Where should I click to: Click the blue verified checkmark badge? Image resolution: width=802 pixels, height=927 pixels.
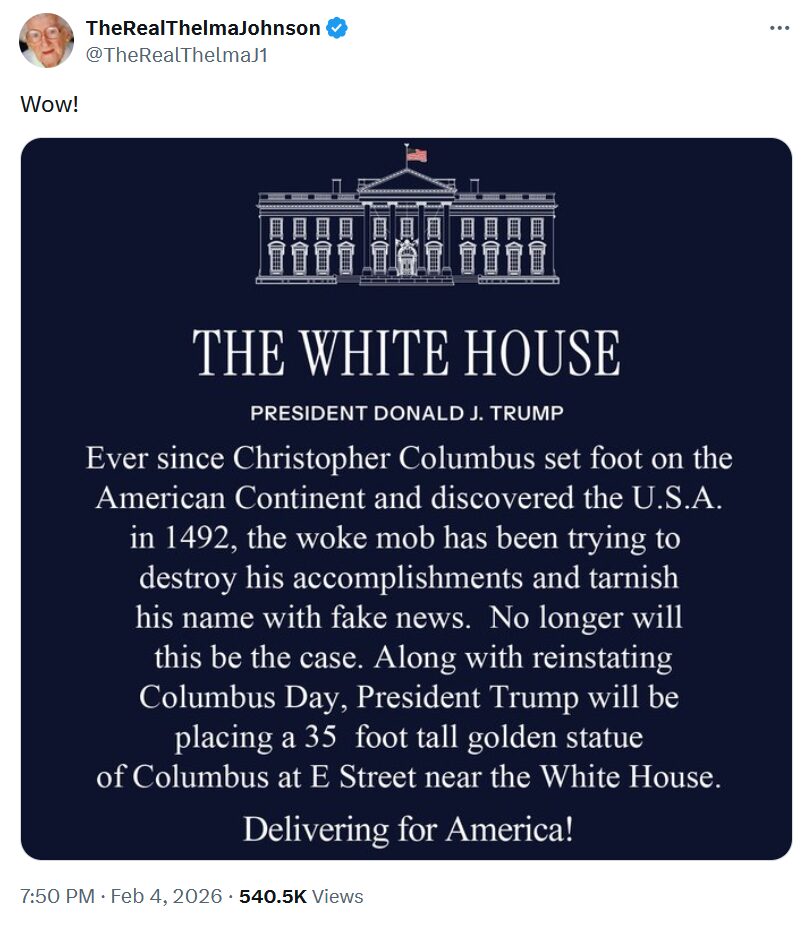point(338,28)
